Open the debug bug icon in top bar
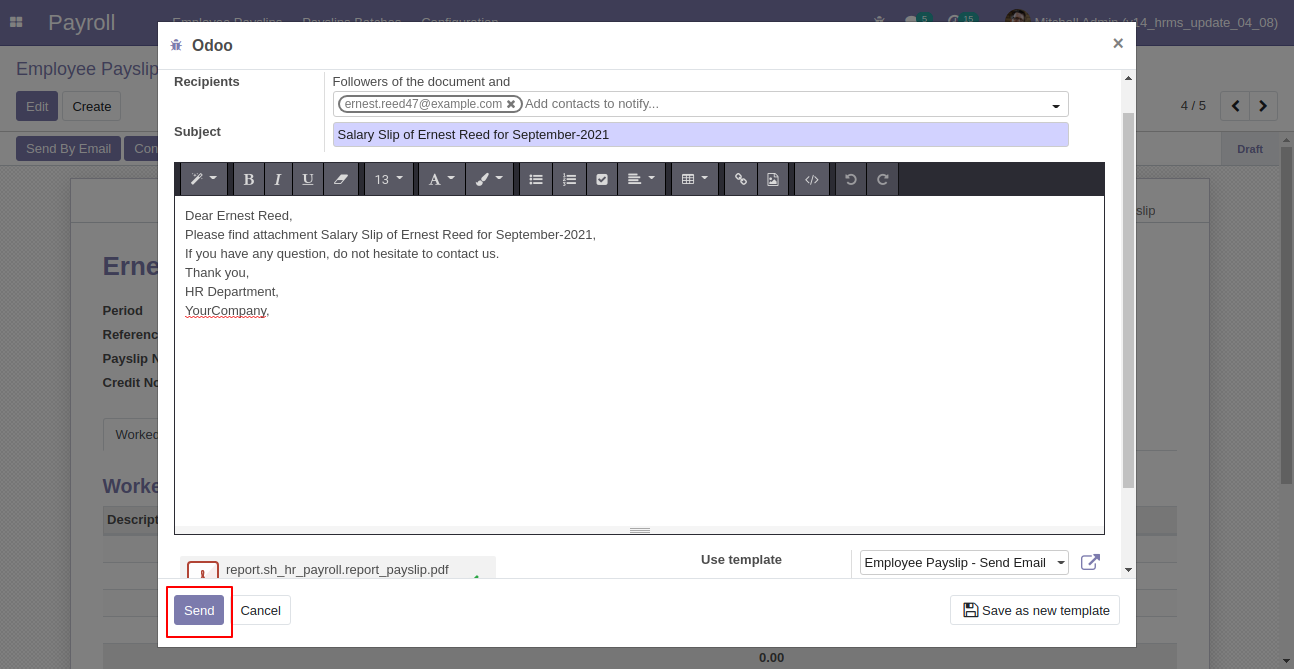Screen dimensions: 1294x669 (x=880, y=21)
